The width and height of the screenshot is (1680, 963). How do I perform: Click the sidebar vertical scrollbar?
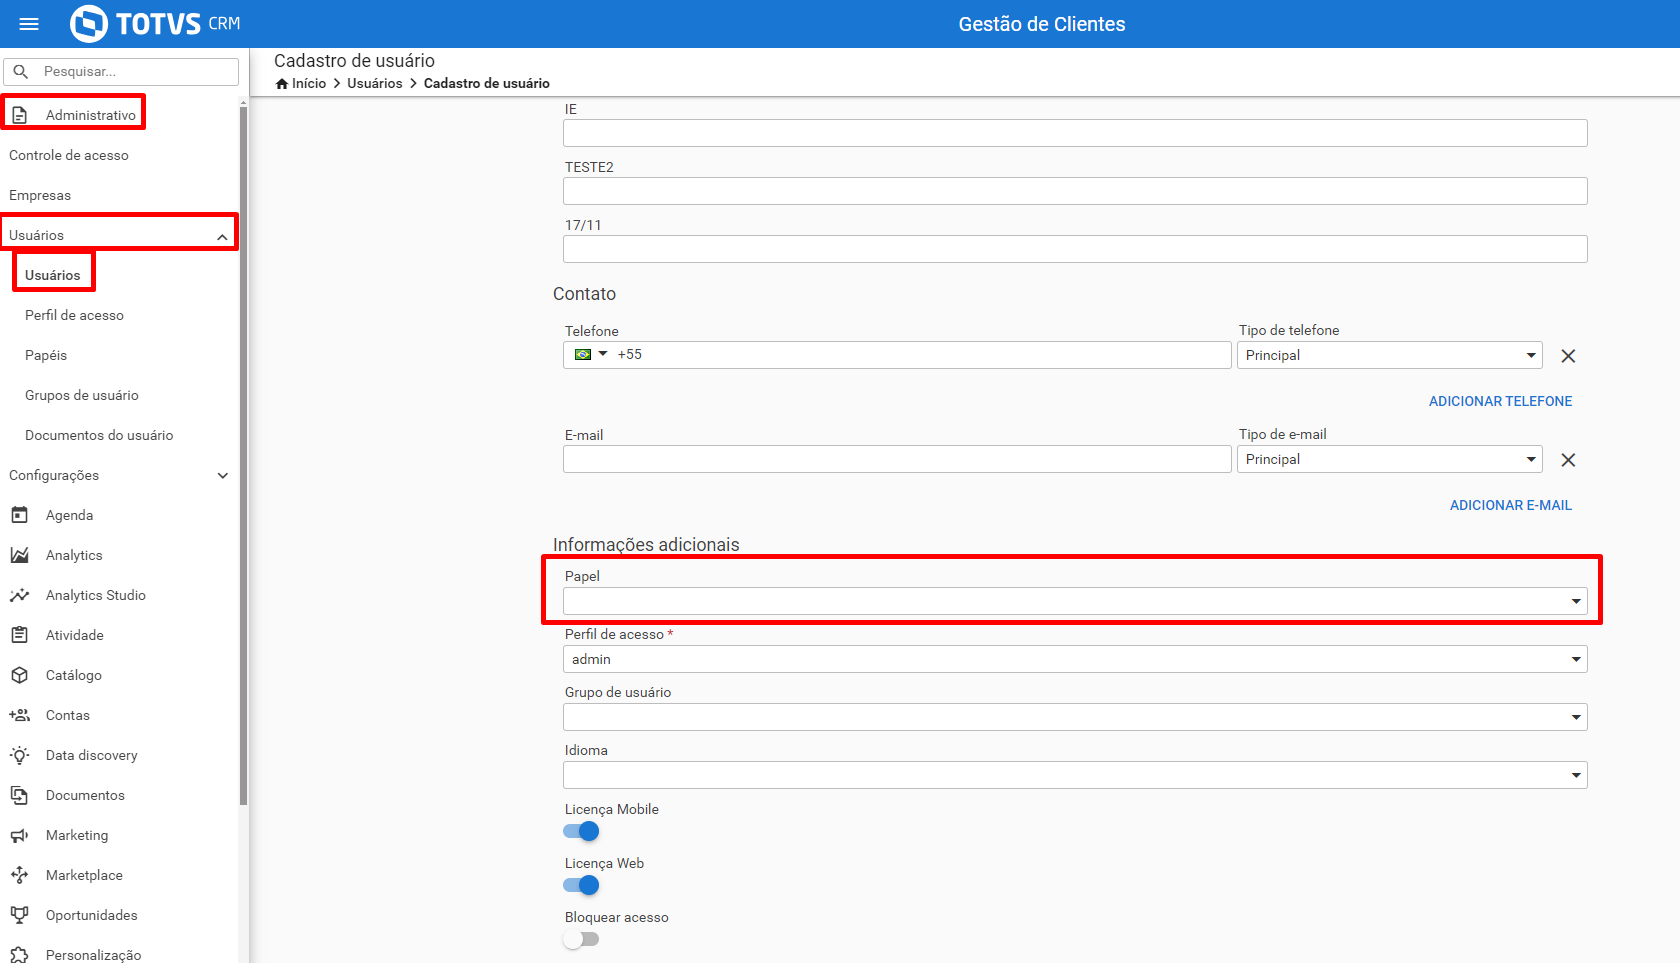click(x=243, y=455)
